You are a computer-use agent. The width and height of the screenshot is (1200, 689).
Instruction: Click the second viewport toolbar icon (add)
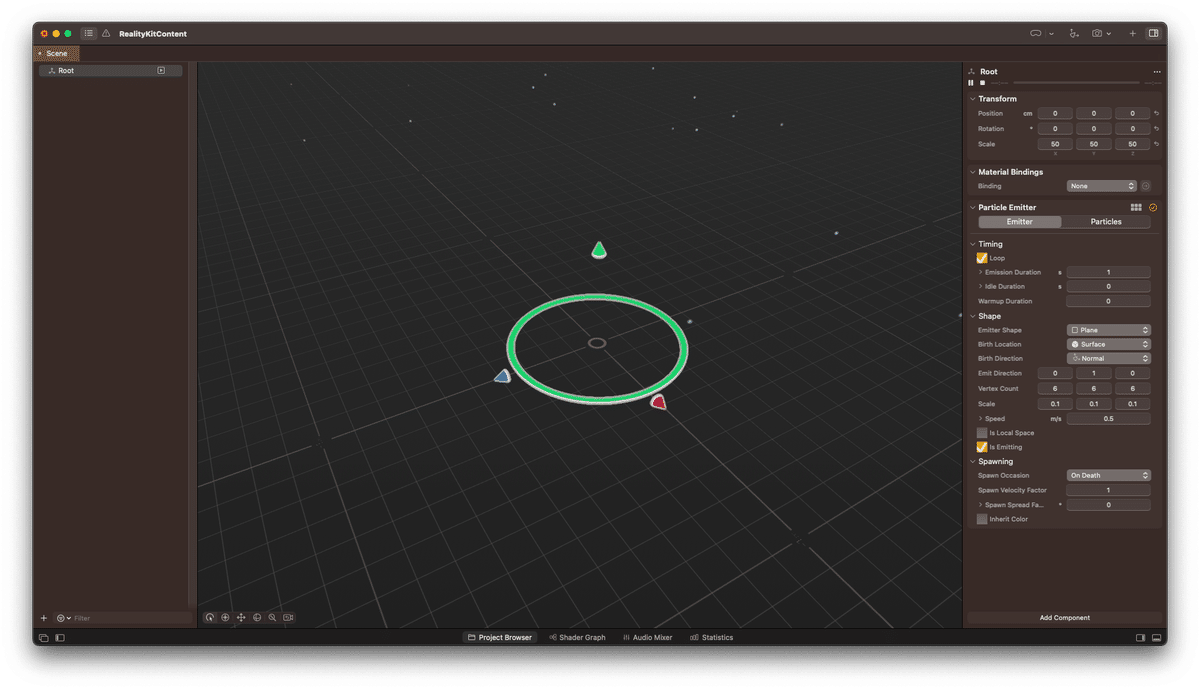pyautogui.click(x=225, y=618)
